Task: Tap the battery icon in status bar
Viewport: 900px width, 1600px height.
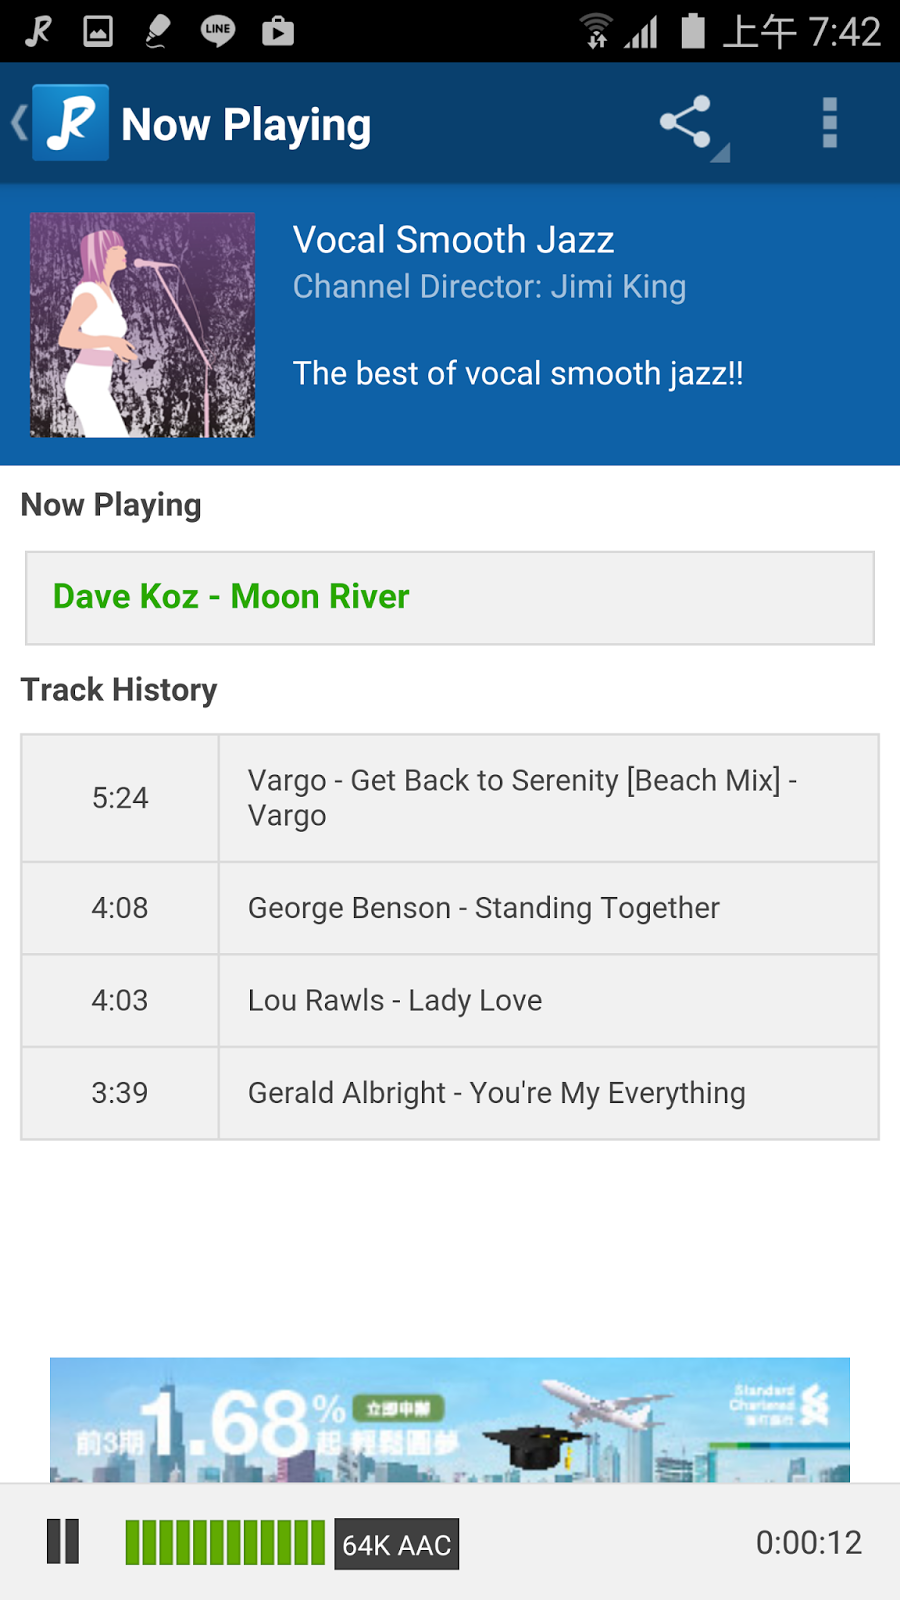Action: (x=693, y=31)
